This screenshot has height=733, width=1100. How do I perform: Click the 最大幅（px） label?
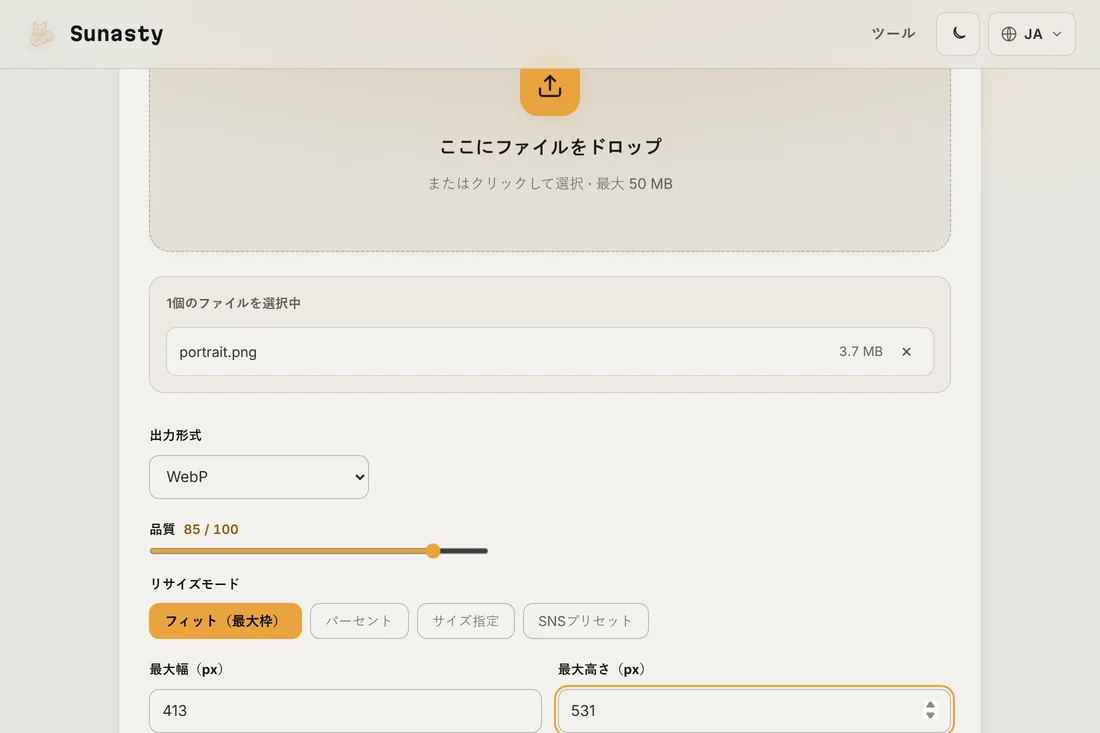pos(187,669)
